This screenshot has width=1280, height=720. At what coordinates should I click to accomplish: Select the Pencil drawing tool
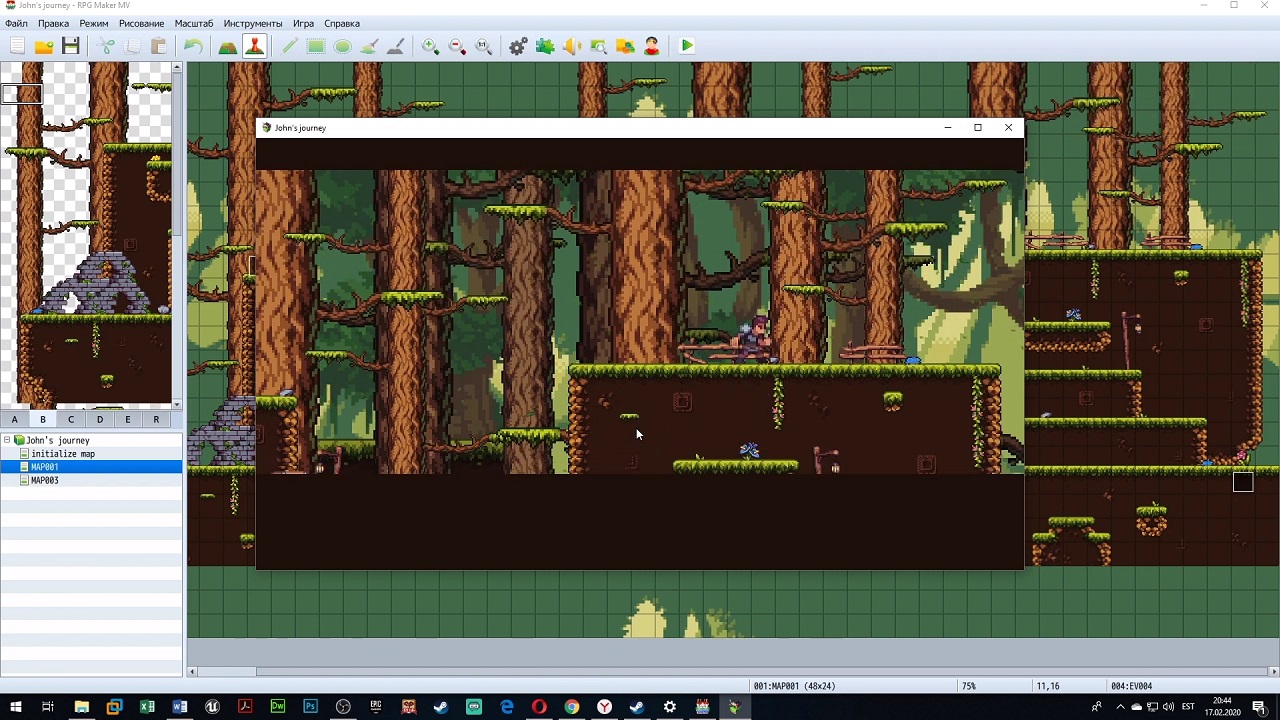point(289,46)
